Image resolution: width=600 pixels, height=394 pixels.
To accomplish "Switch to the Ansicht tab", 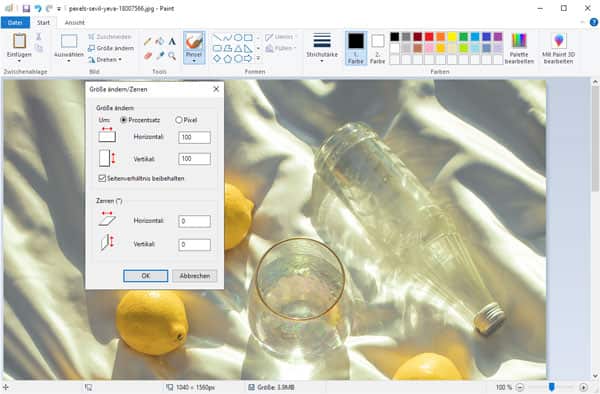I will pyautogui.click(x=75, y=23).
